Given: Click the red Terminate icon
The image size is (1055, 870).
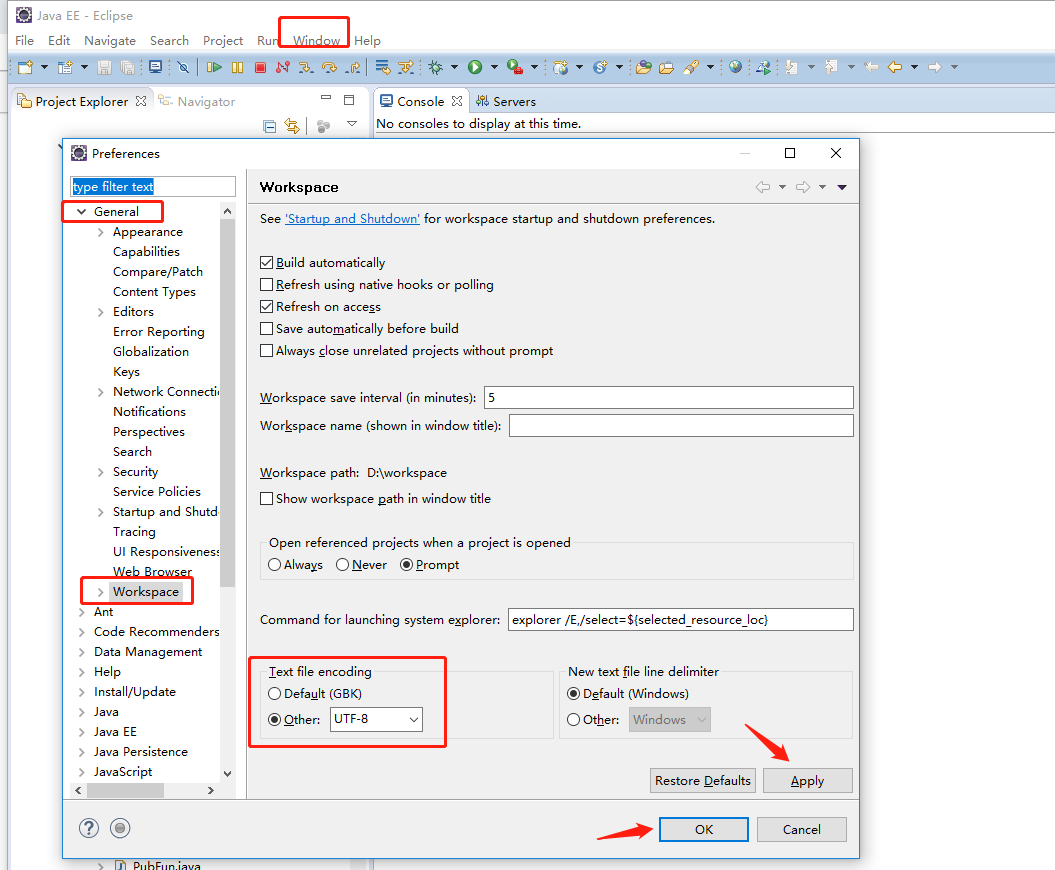Looking at the screenshot, I should 260,67.
